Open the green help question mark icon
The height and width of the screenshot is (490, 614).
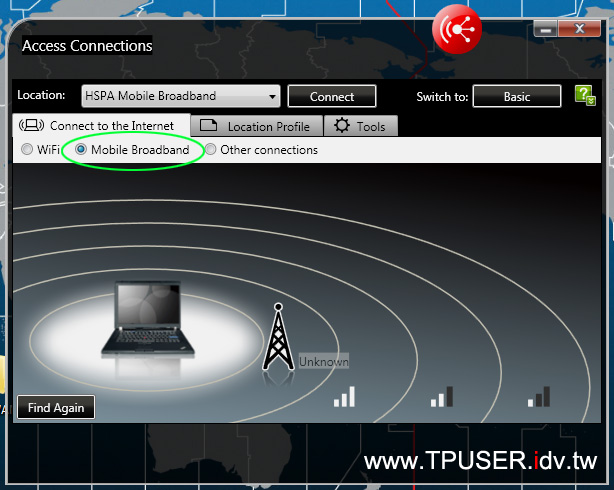pyautogui.click(x=585, y=96)
